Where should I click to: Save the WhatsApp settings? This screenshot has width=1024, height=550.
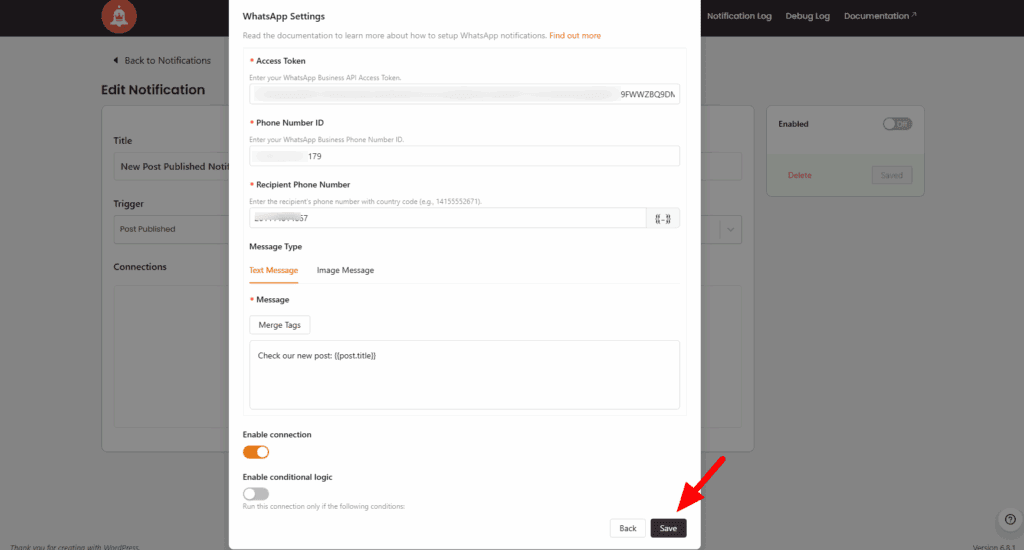tap(668, 528)
